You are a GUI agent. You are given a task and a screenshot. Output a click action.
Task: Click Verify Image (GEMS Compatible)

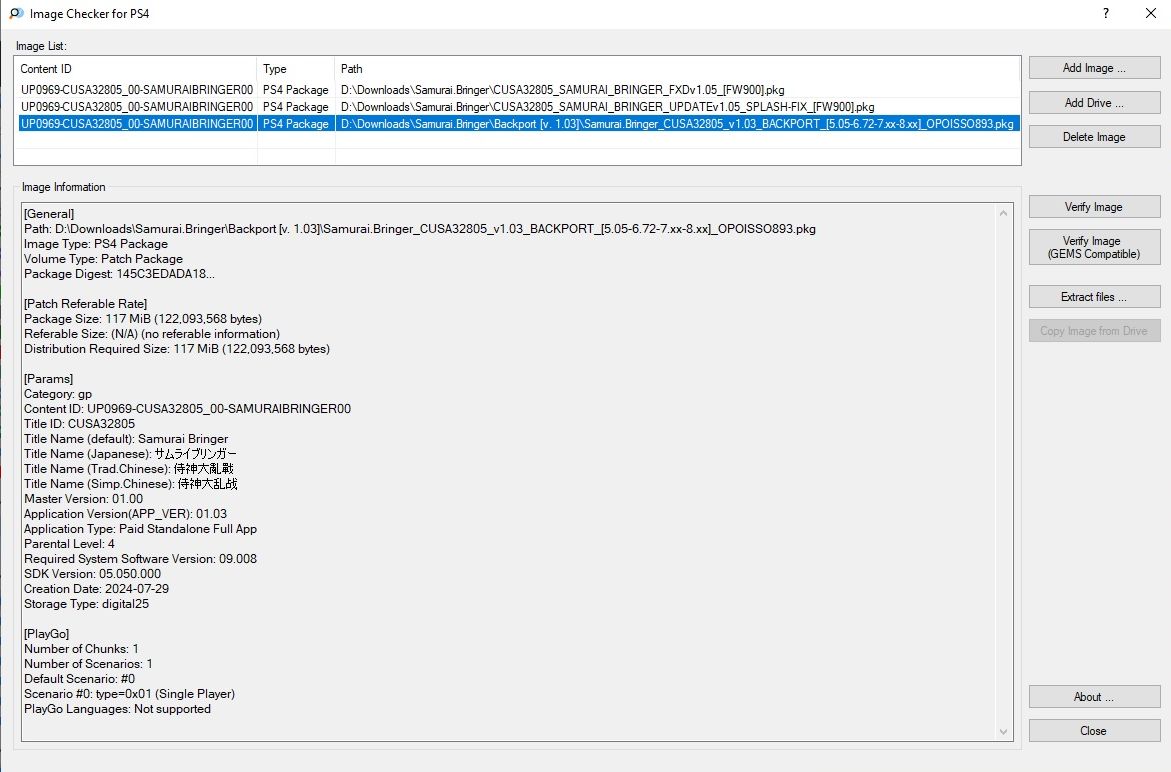[1094, 247]
